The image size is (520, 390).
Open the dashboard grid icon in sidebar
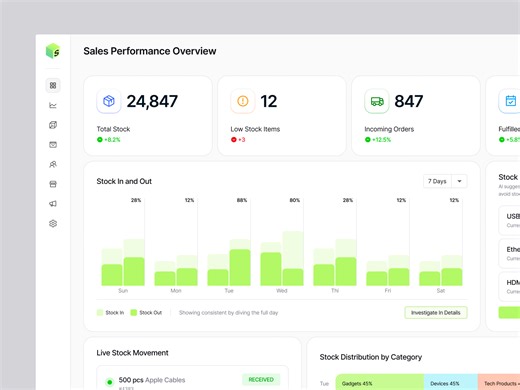[53, 86]
